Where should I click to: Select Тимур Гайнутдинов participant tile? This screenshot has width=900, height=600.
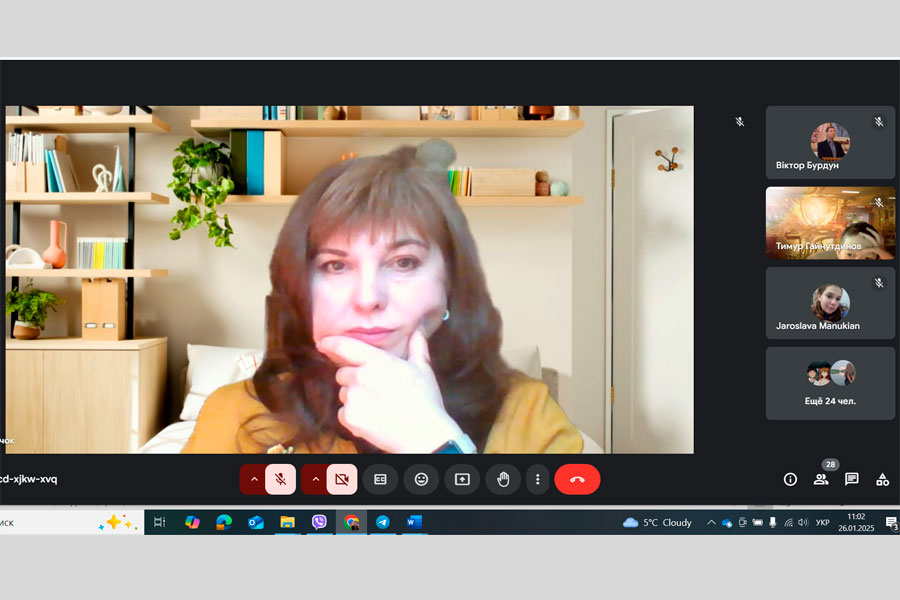pyautogui.click(x=830, y=223)
